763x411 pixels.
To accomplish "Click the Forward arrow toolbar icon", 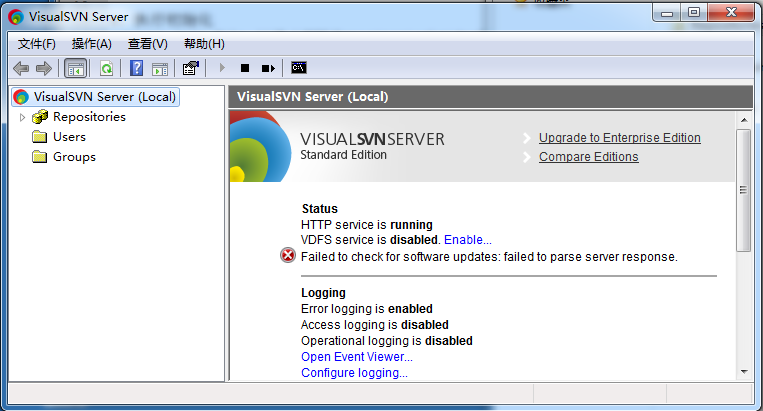I will point(44,68).
